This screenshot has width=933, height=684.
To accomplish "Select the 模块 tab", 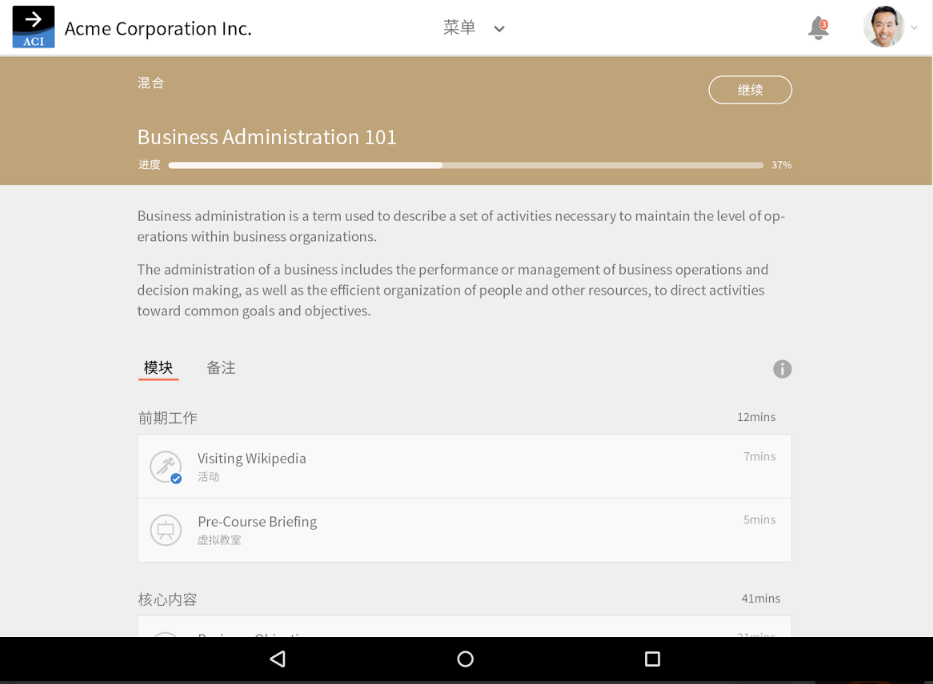I will [x=158, y=367].
